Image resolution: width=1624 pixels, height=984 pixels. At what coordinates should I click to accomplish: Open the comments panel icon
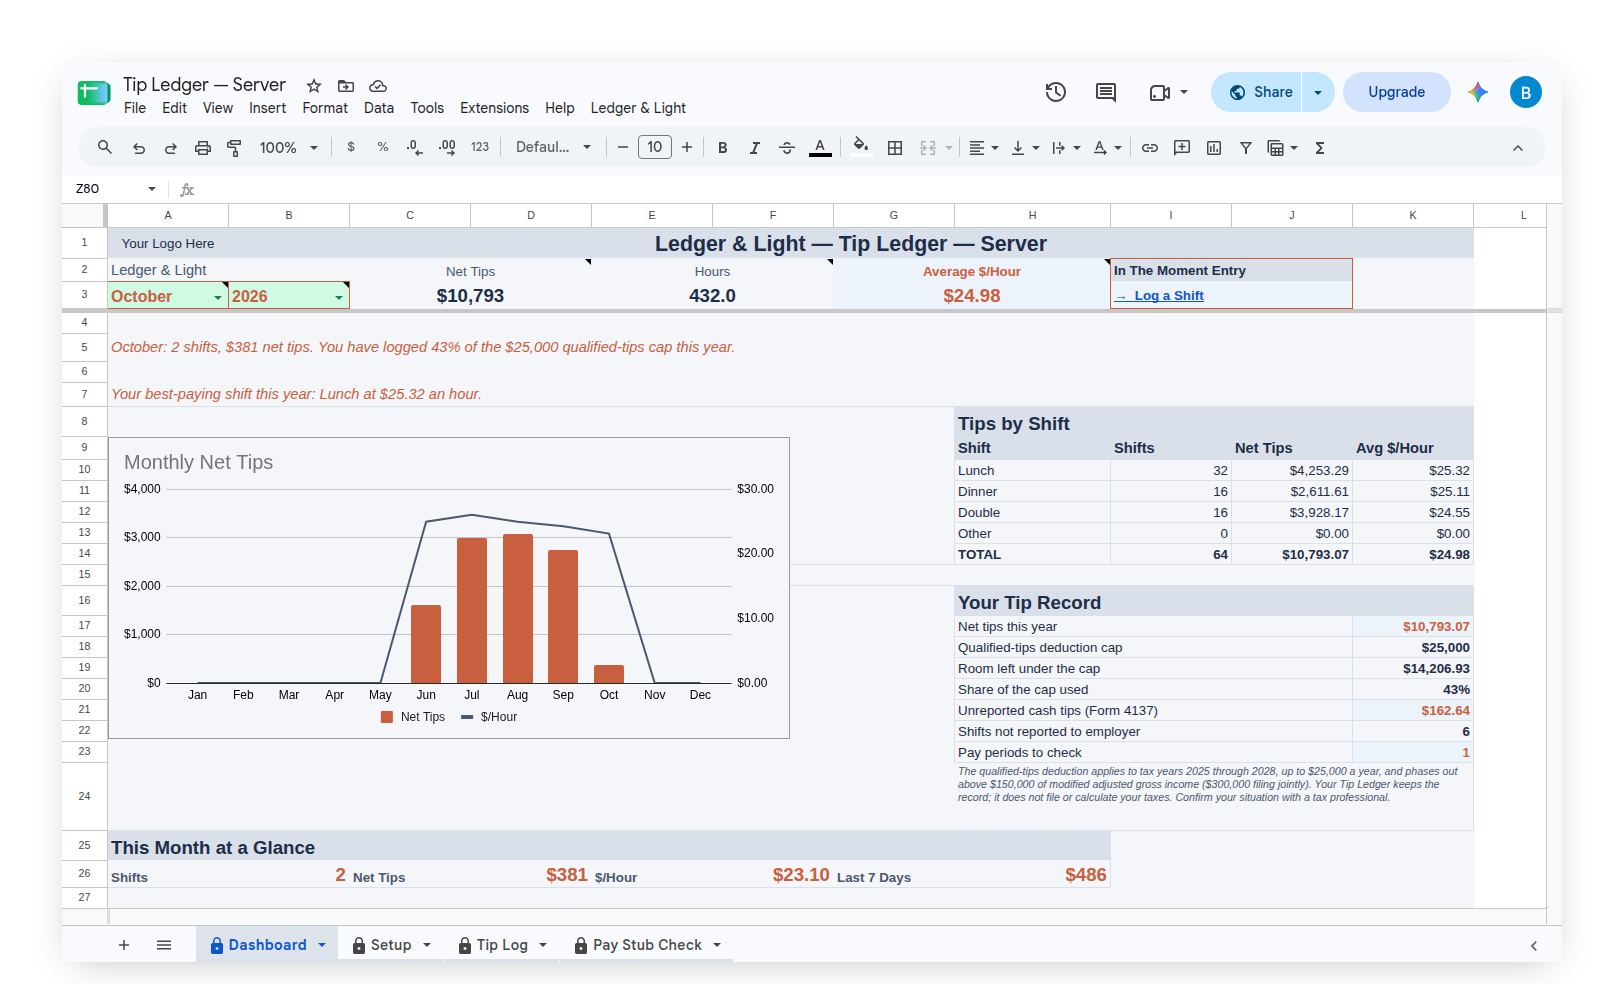pyautogui.click(x=1106, y=92)
